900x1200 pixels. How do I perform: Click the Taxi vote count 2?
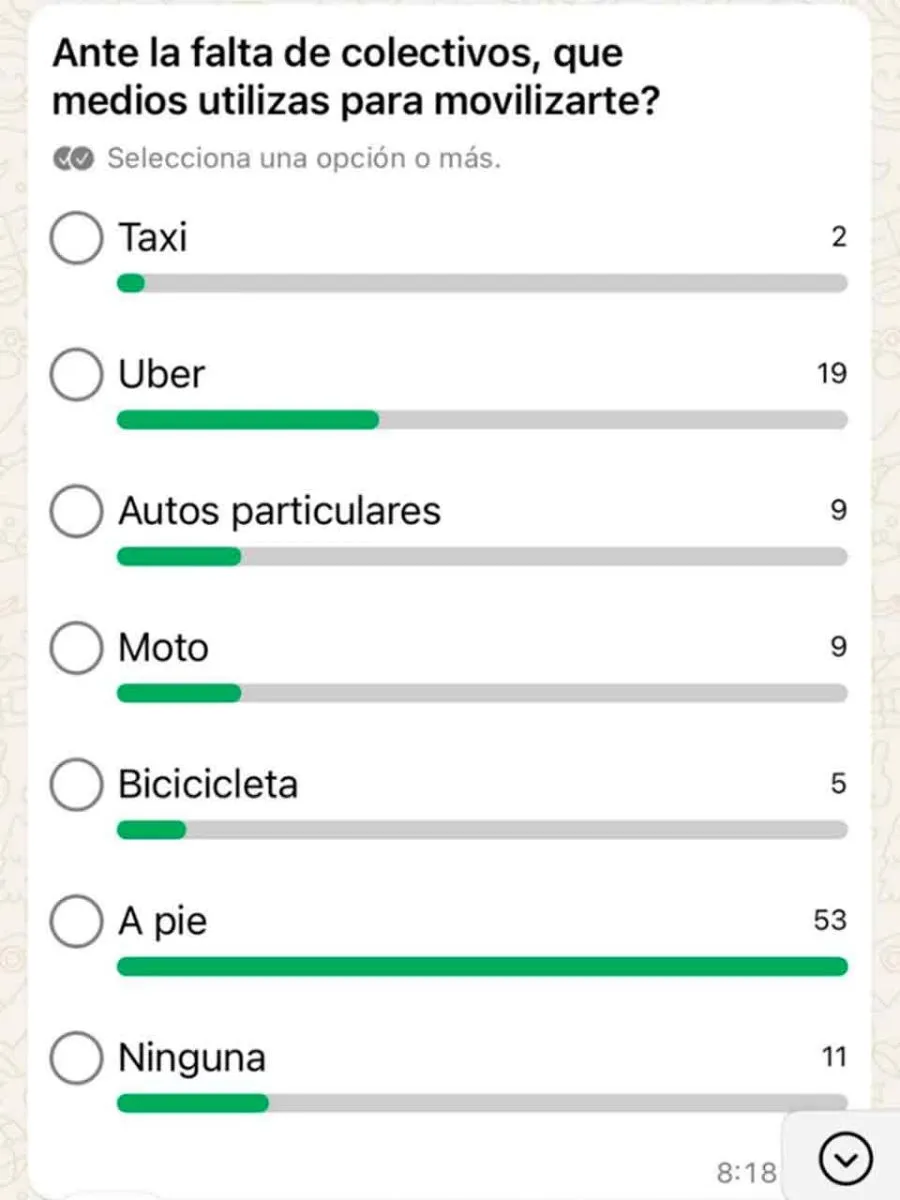838,238
